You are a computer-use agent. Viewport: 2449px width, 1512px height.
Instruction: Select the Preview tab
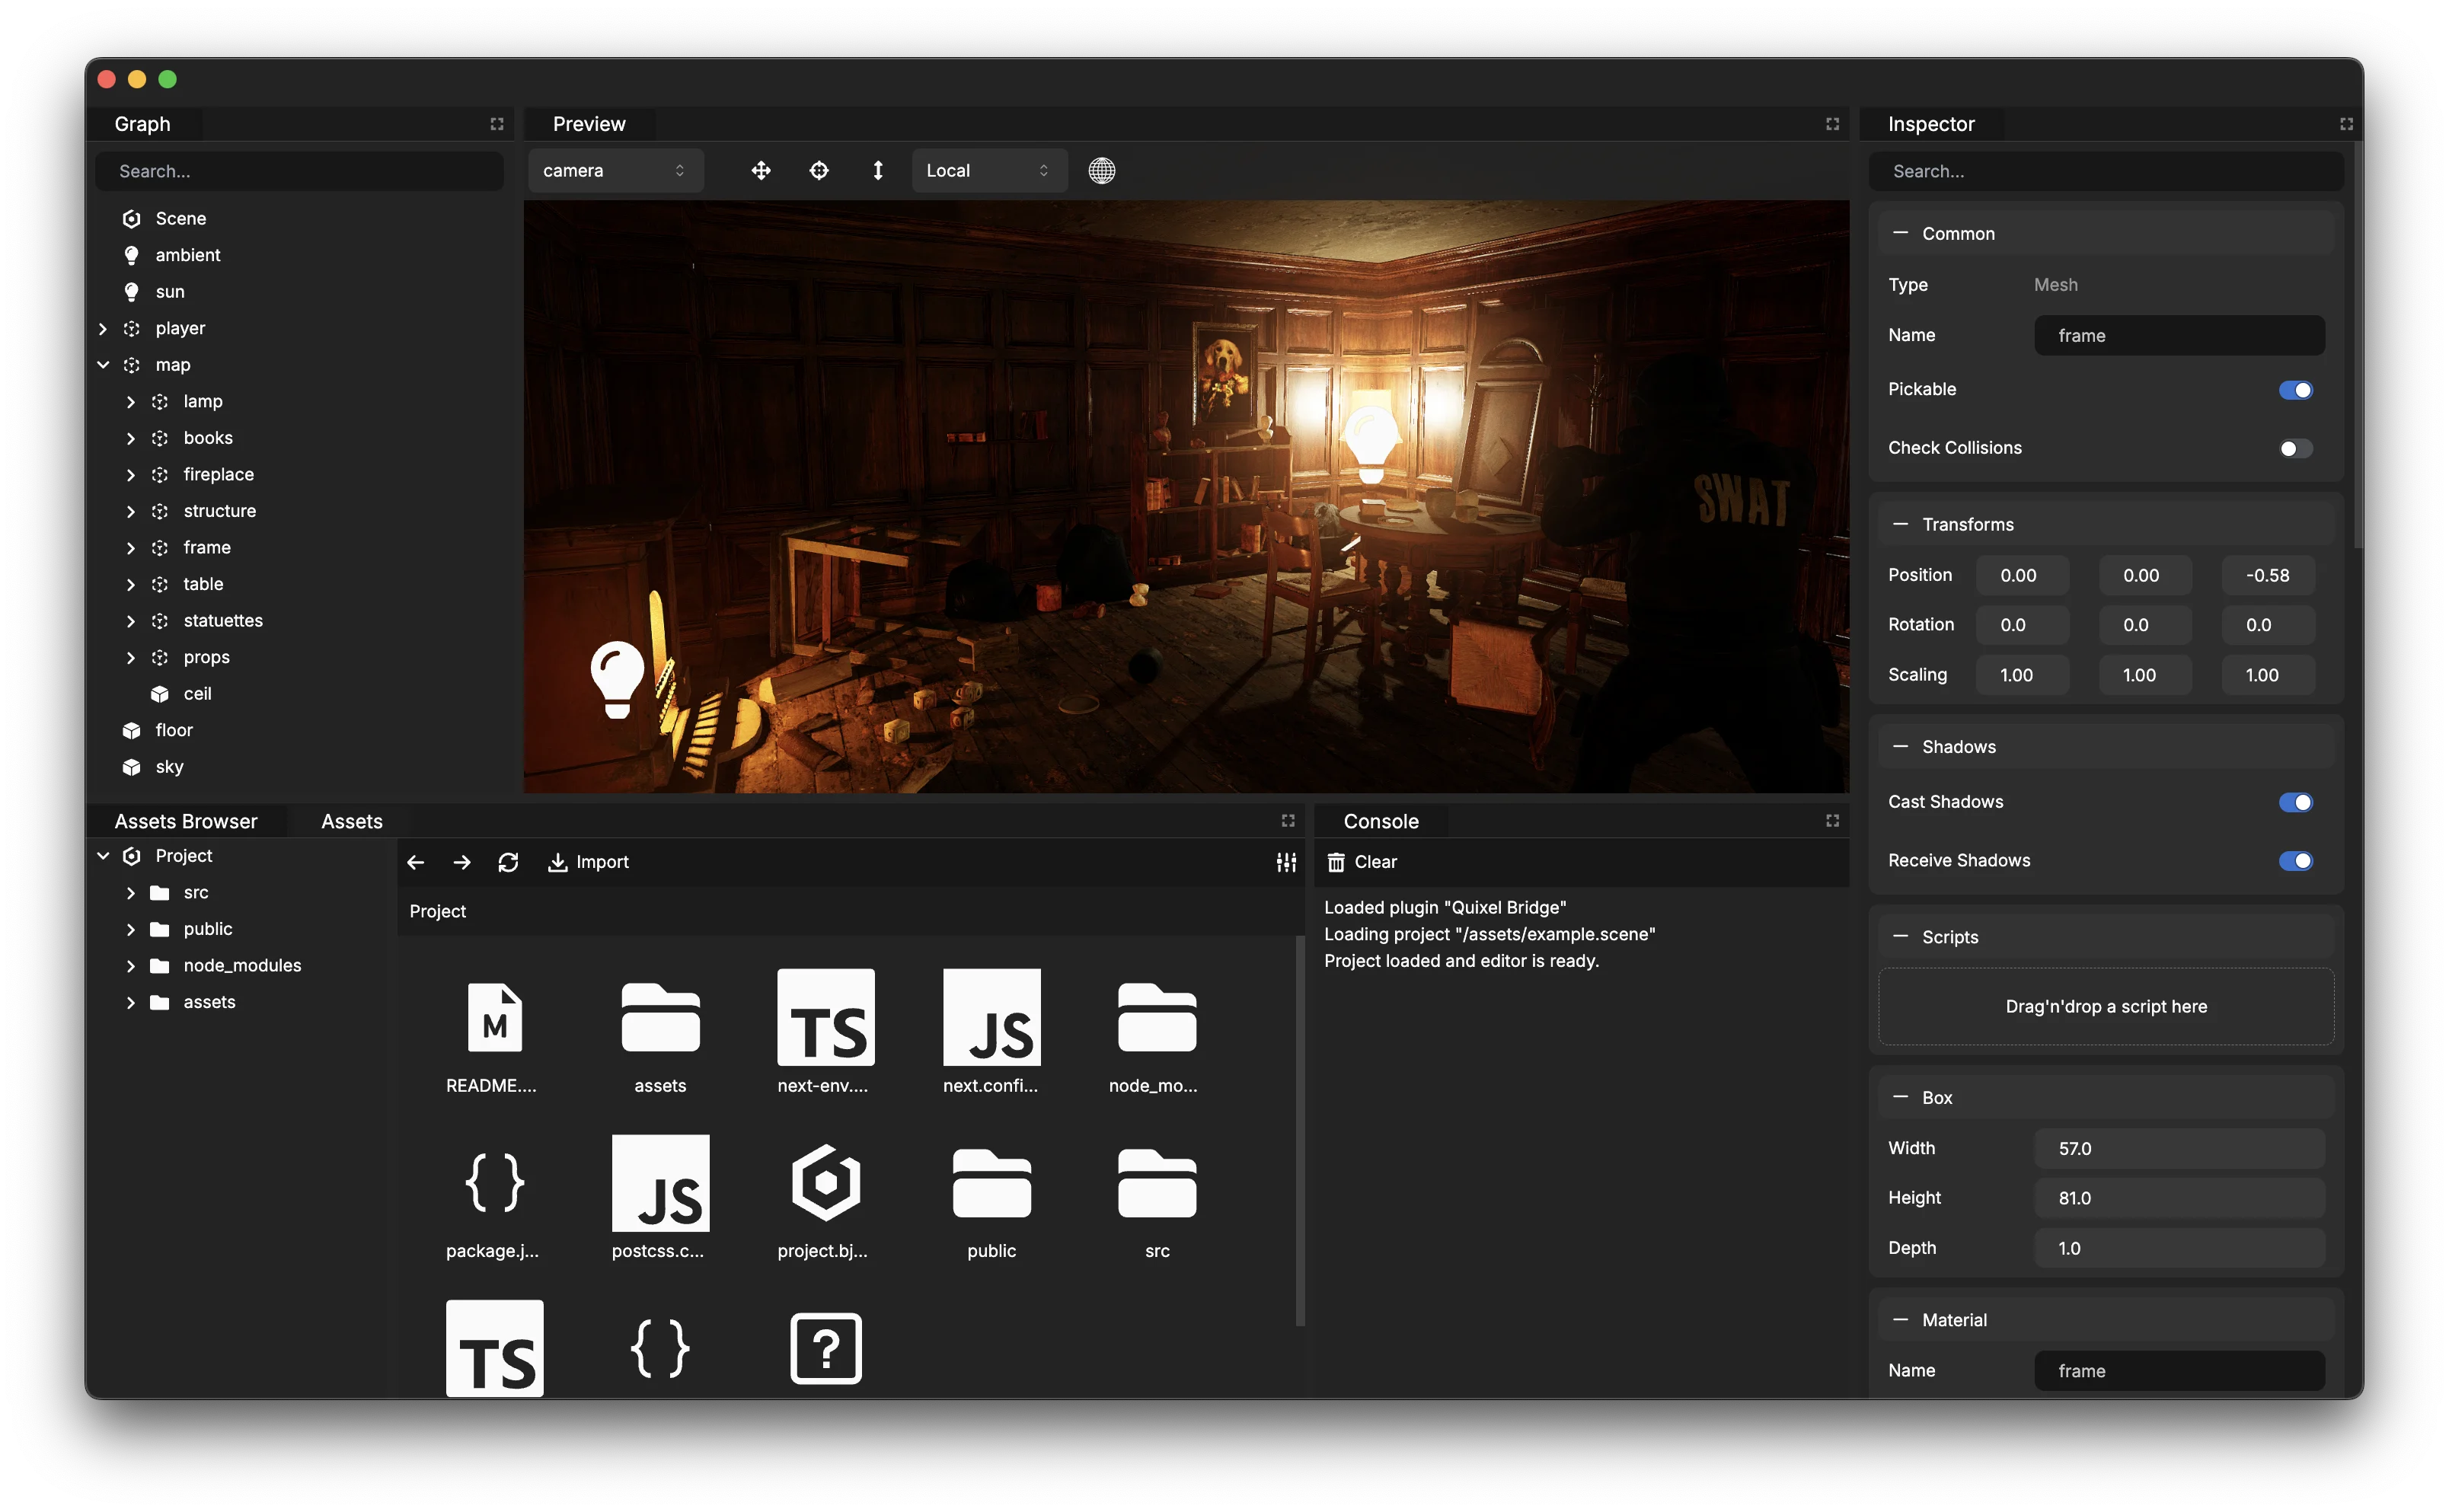click(589, 124)
